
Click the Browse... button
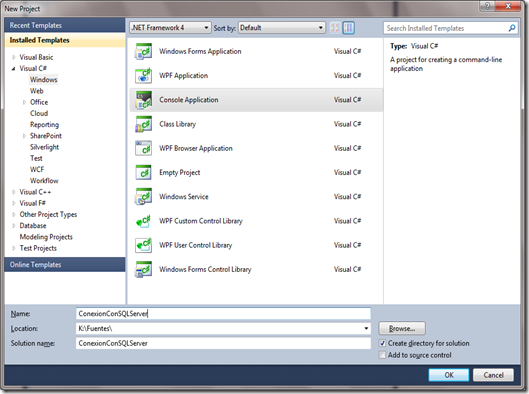[402, 329]
